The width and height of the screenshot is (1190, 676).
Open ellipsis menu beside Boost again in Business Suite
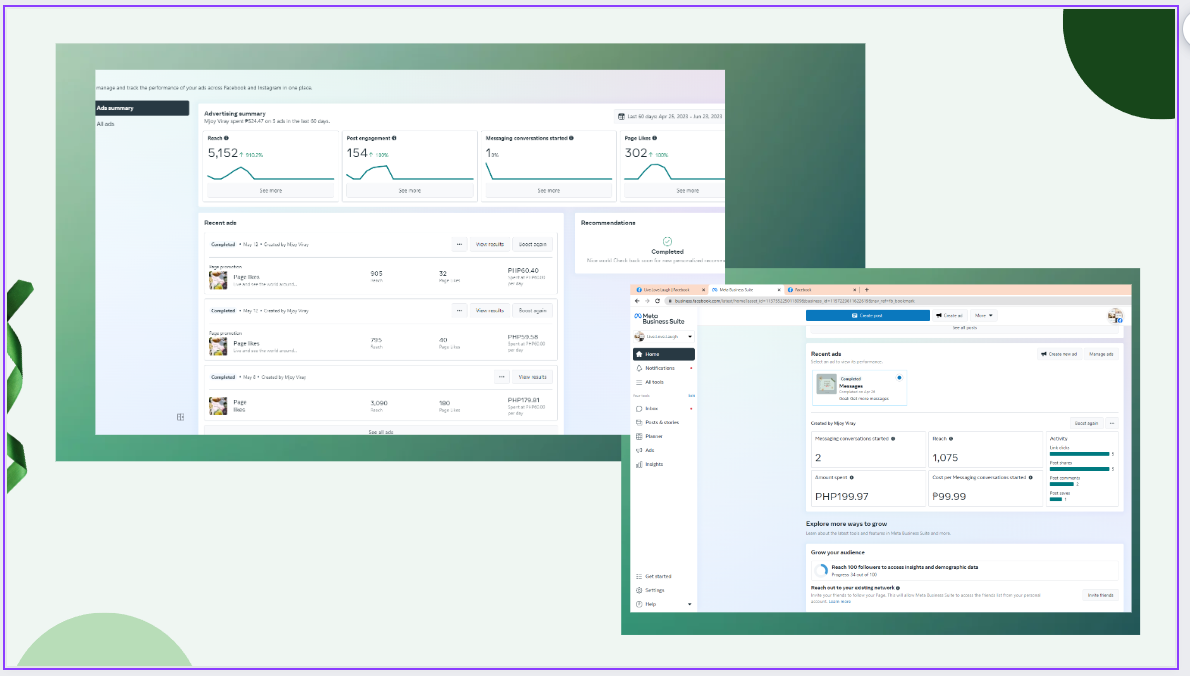[x=1112, y=423]
